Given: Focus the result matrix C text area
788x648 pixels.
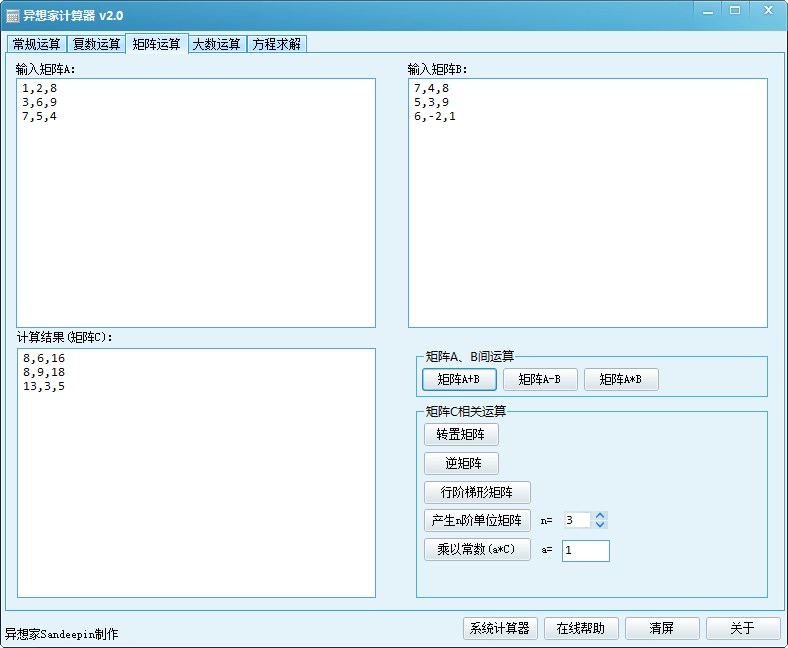Looking at the screenshot, I should coord(196,472).
